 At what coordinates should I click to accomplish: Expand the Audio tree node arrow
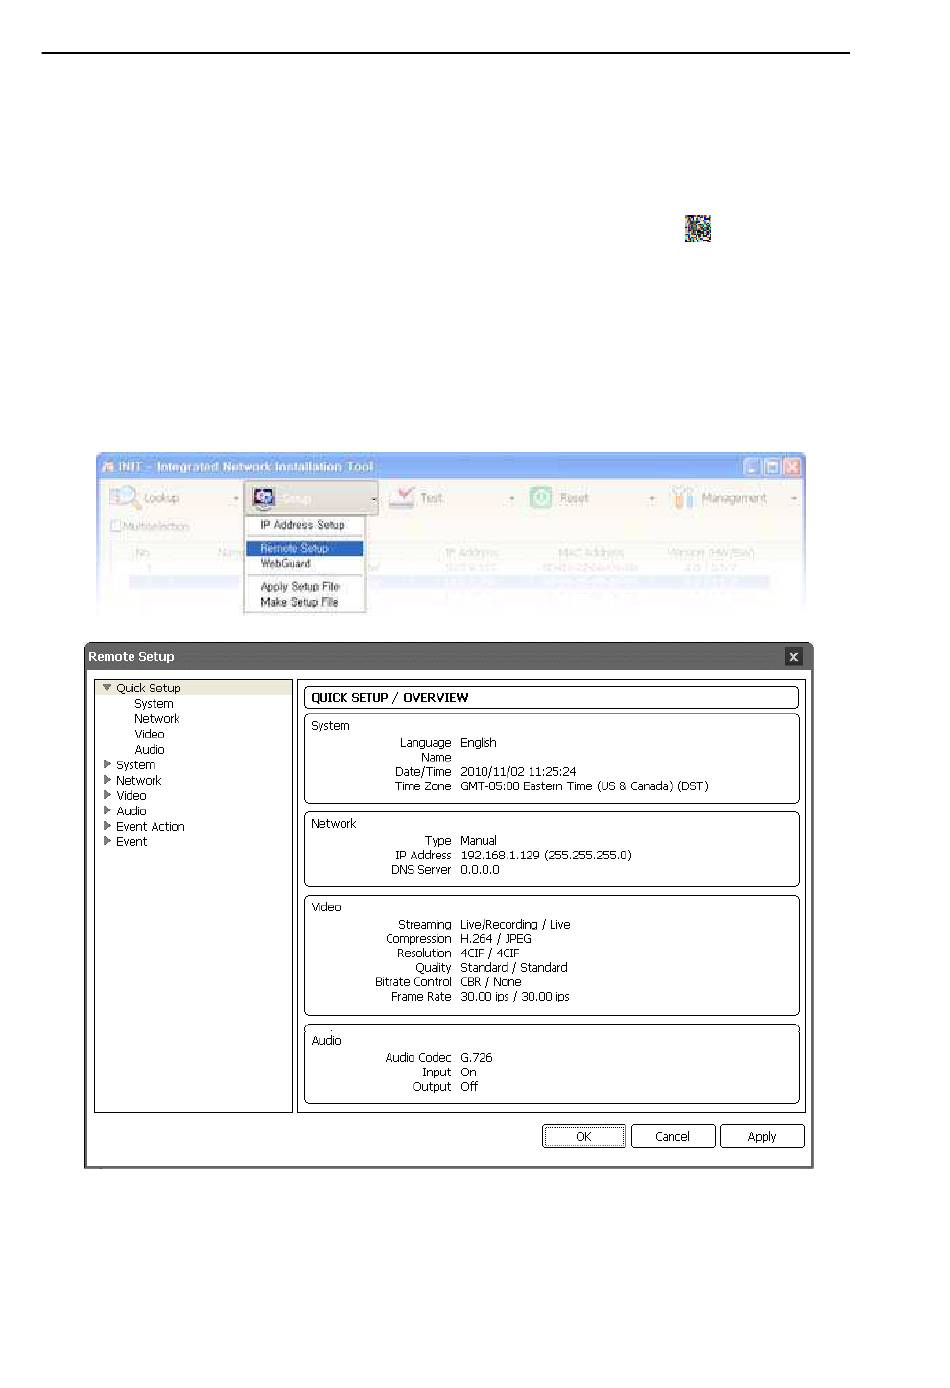107,810
